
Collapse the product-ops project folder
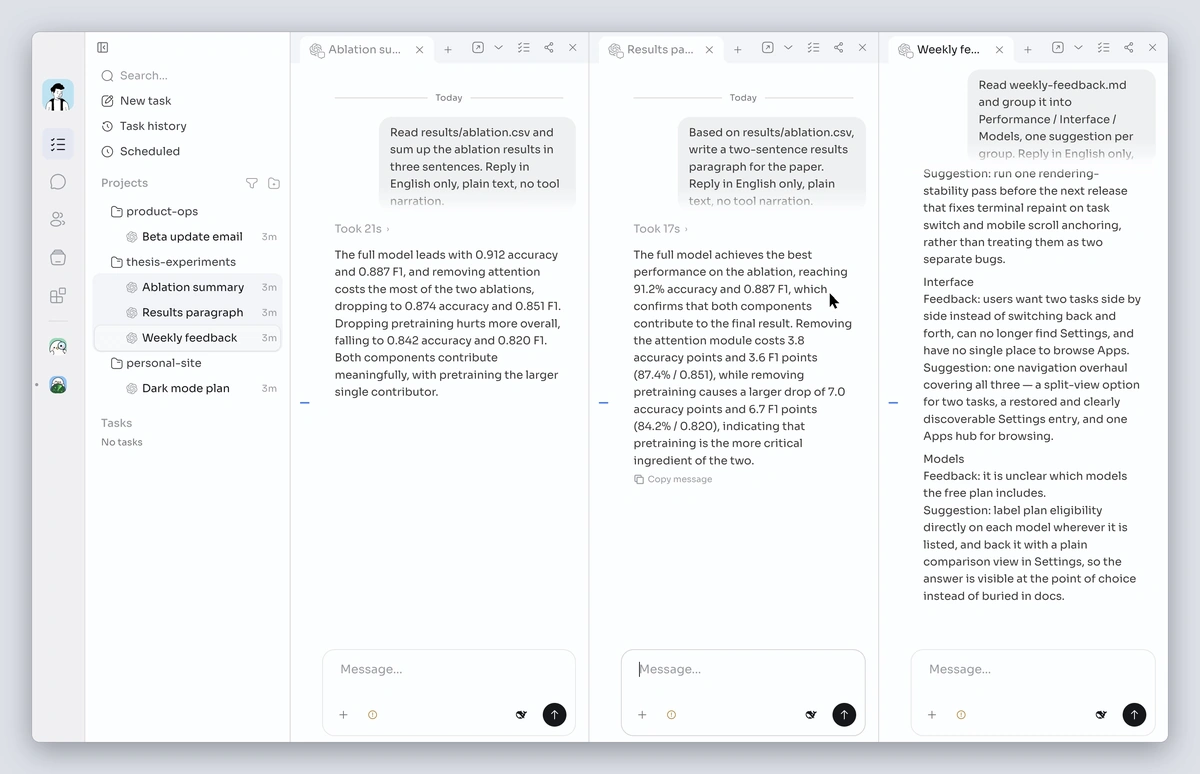tap(154, 211)
